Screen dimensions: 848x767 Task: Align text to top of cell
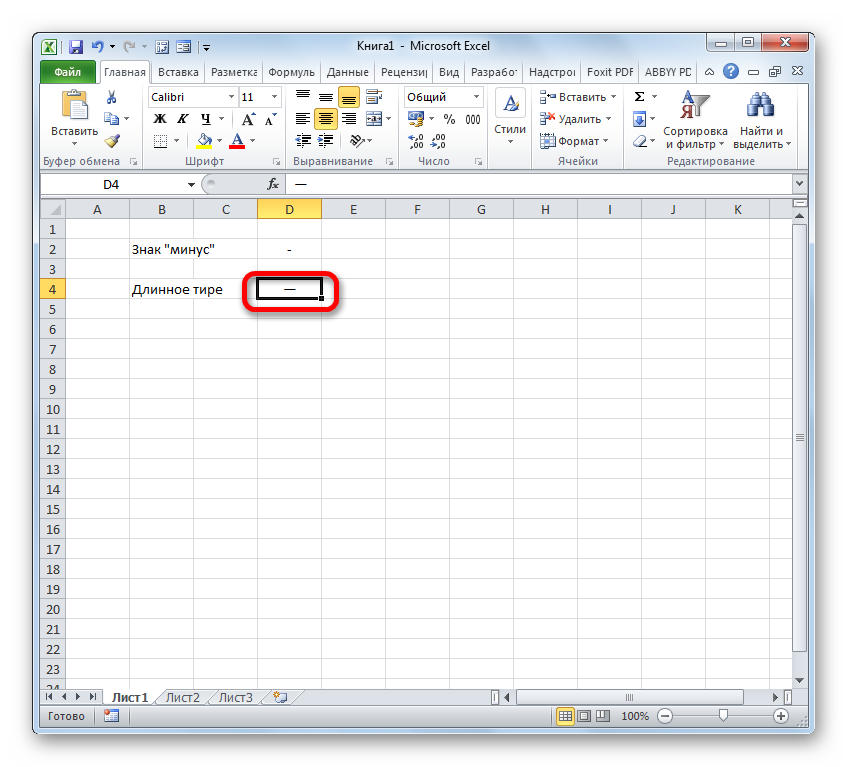pos(303,96)
